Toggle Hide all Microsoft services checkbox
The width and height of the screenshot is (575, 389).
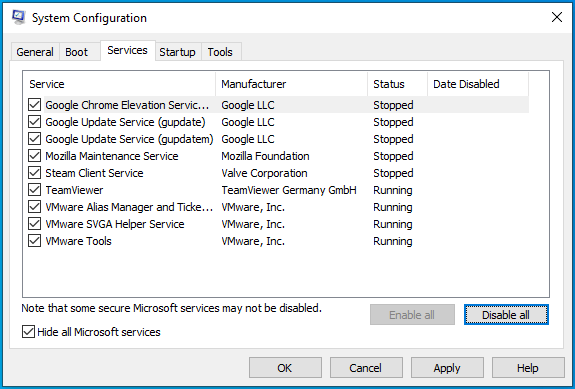click(28, 332)
